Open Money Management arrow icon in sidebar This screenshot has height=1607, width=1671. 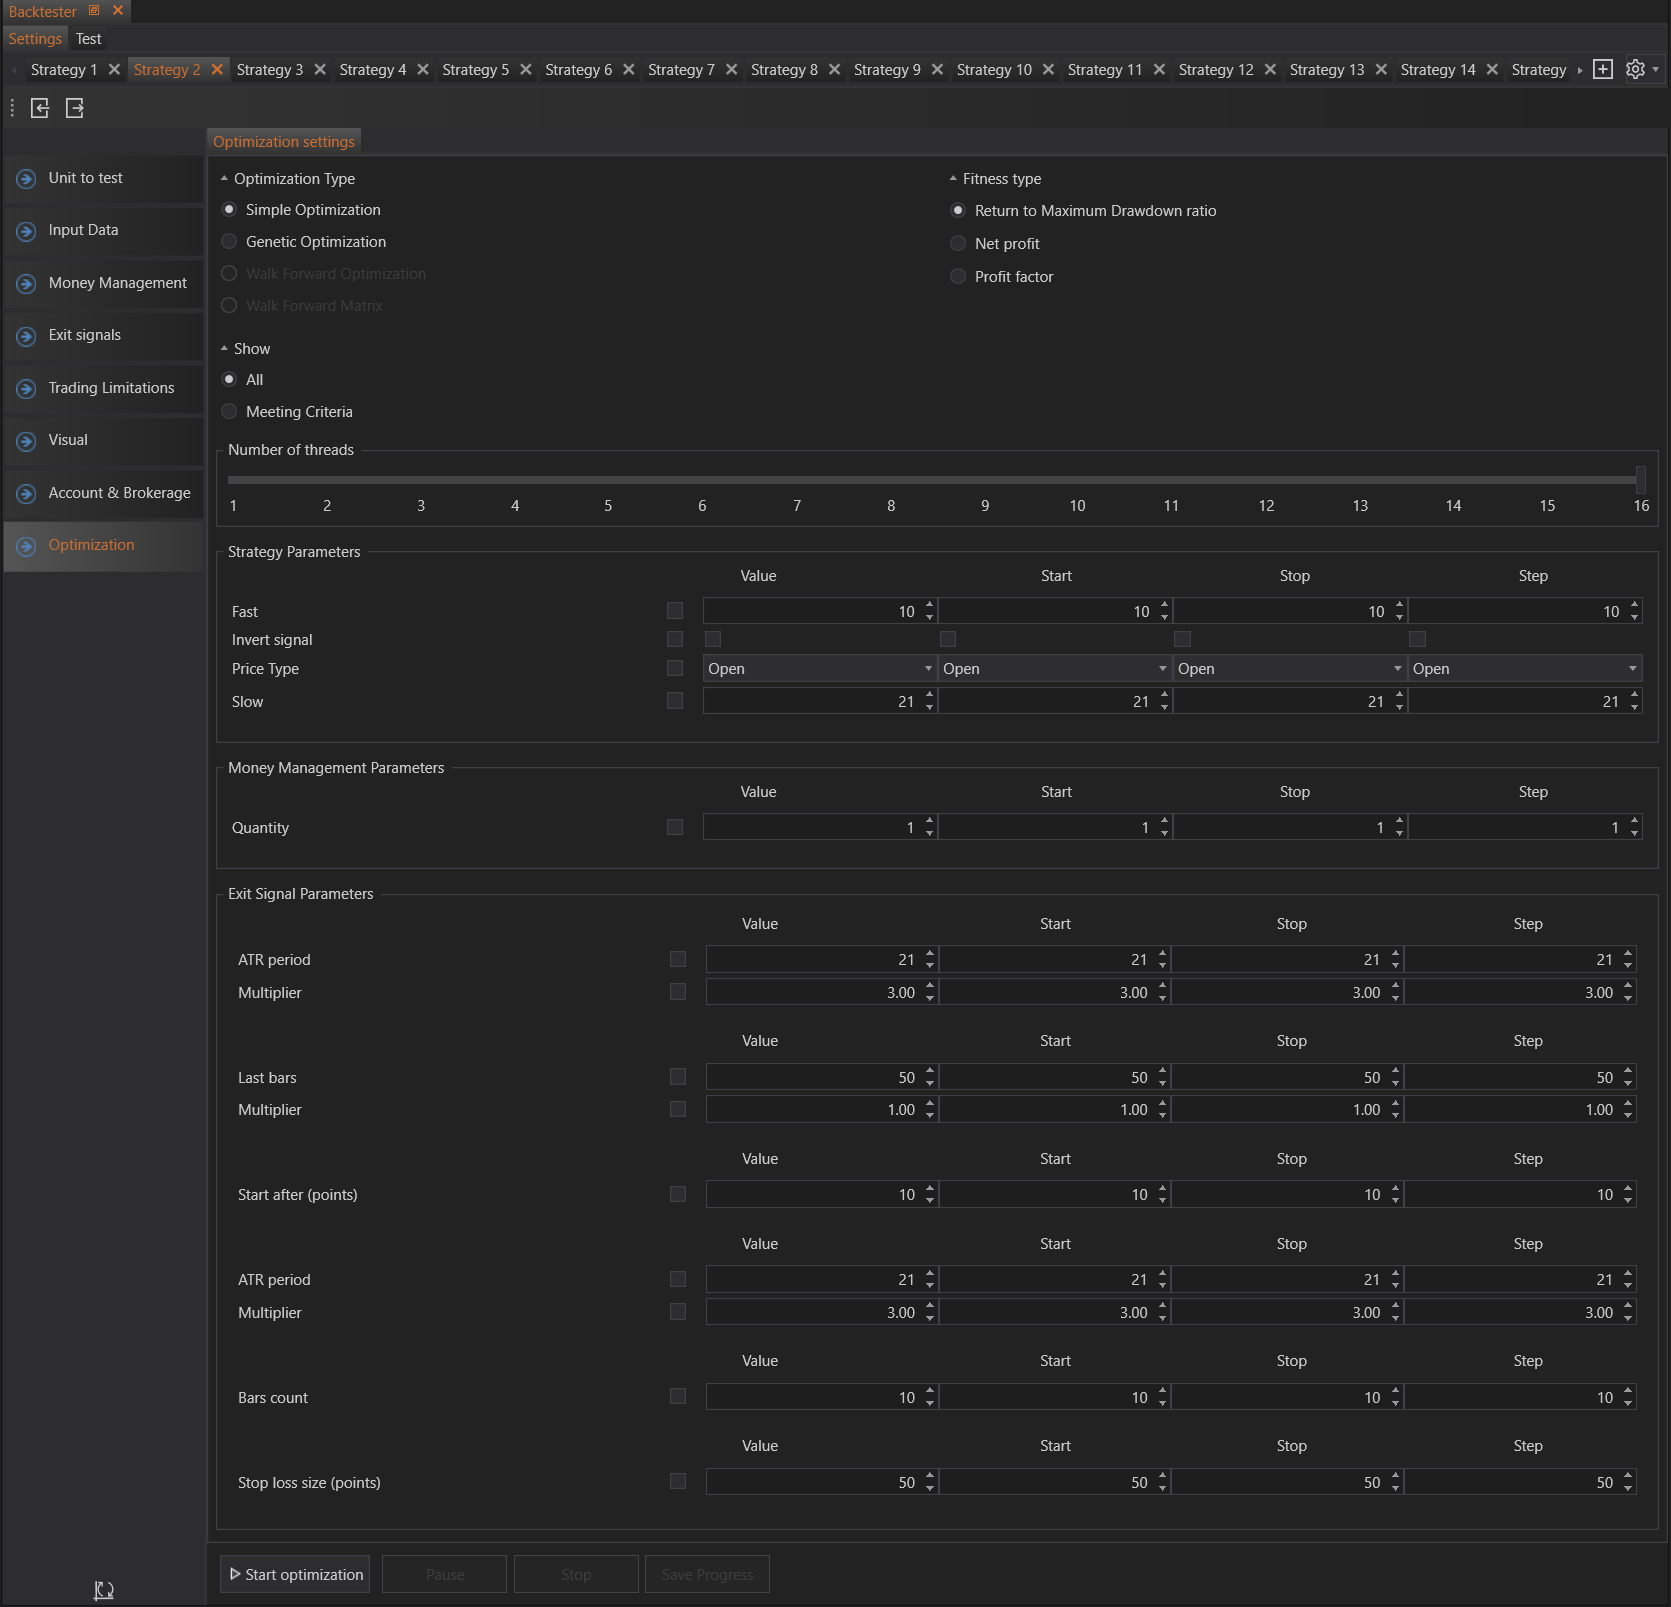pyautogui.click(x=27, y=284)
